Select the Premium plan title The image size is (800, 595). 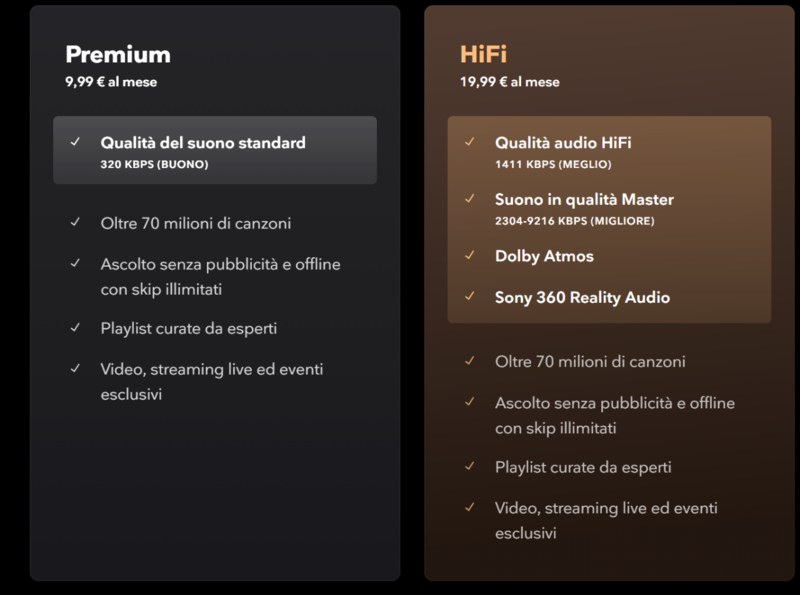pyautogui.click(x=118, y=54)
